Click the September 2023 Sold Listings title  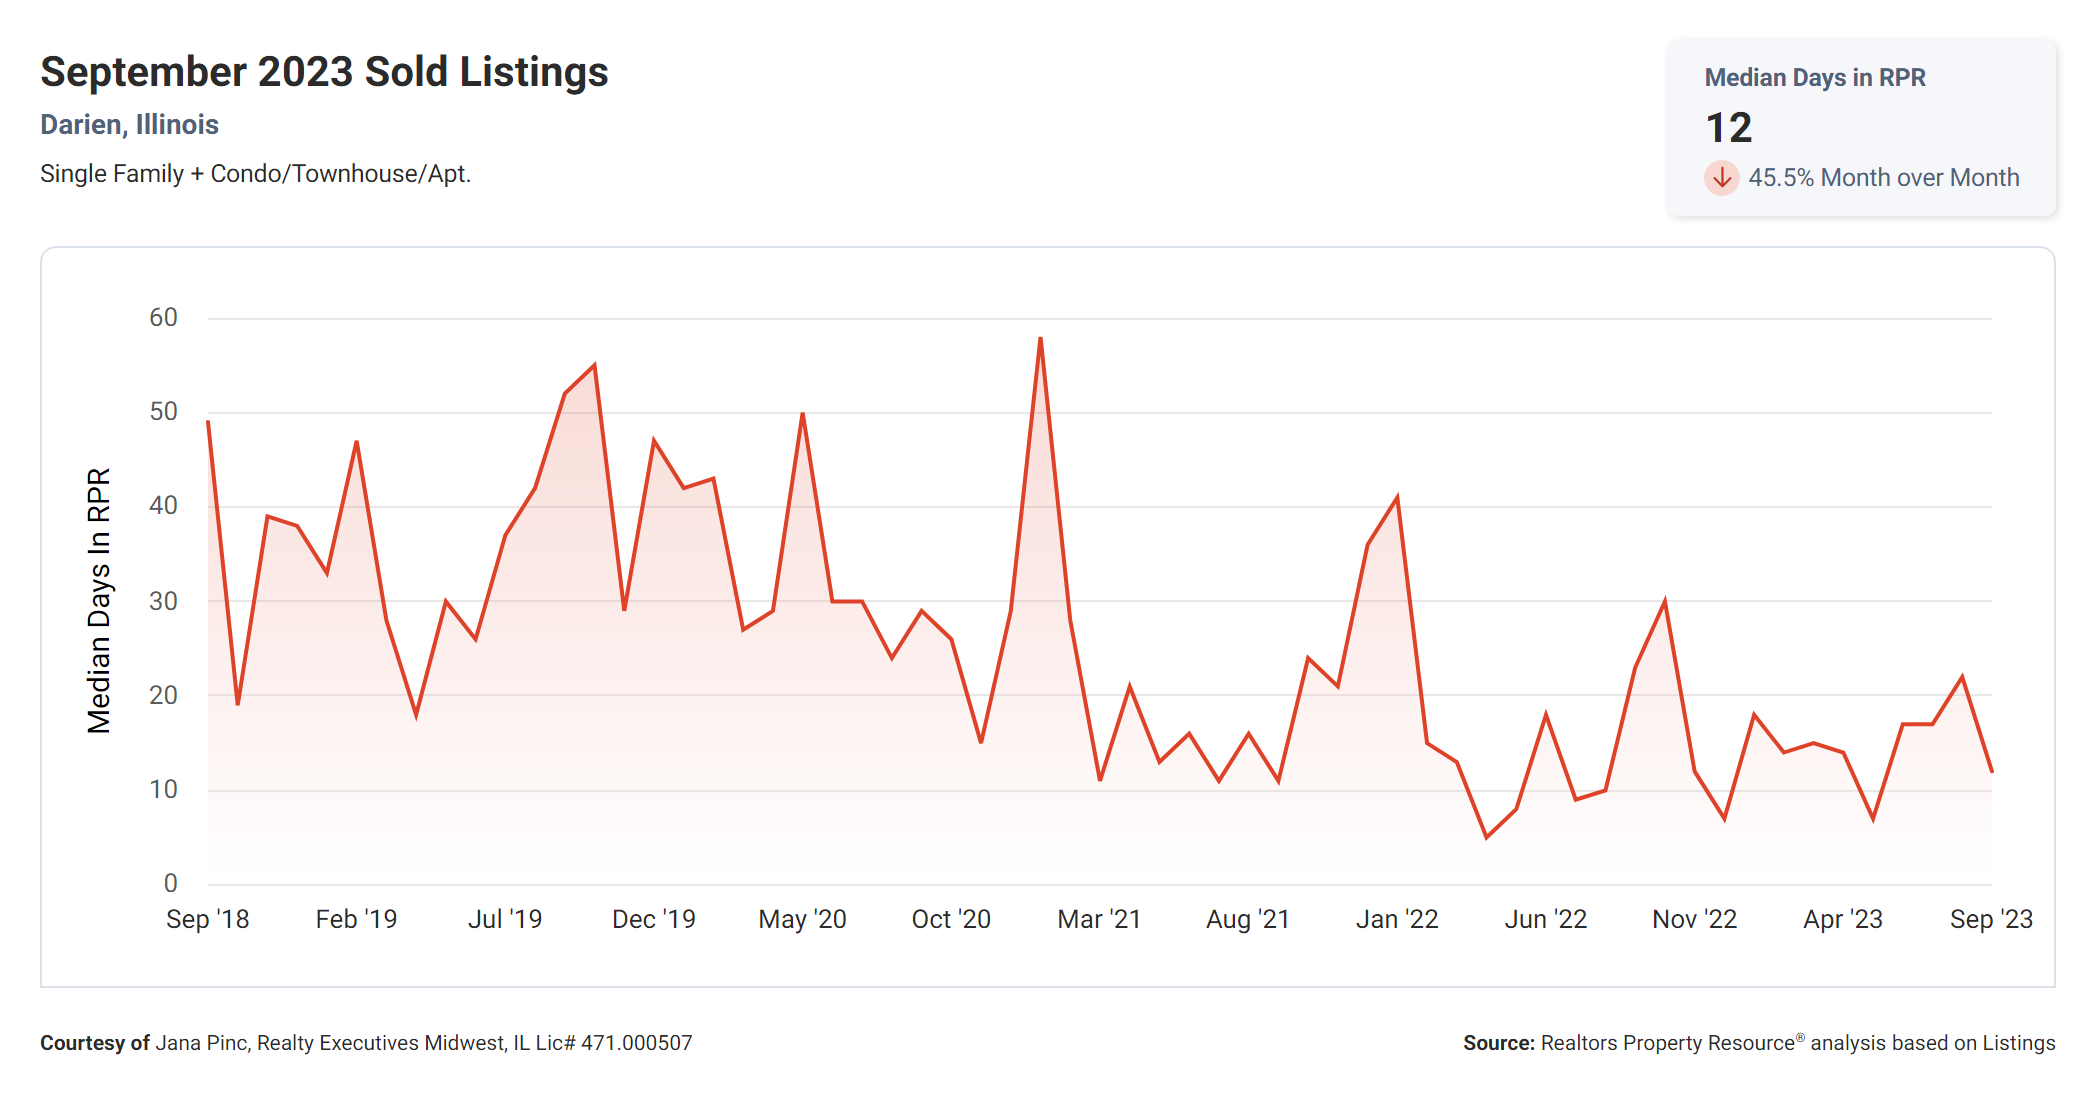pyautogui.click(x=324, y=72)
